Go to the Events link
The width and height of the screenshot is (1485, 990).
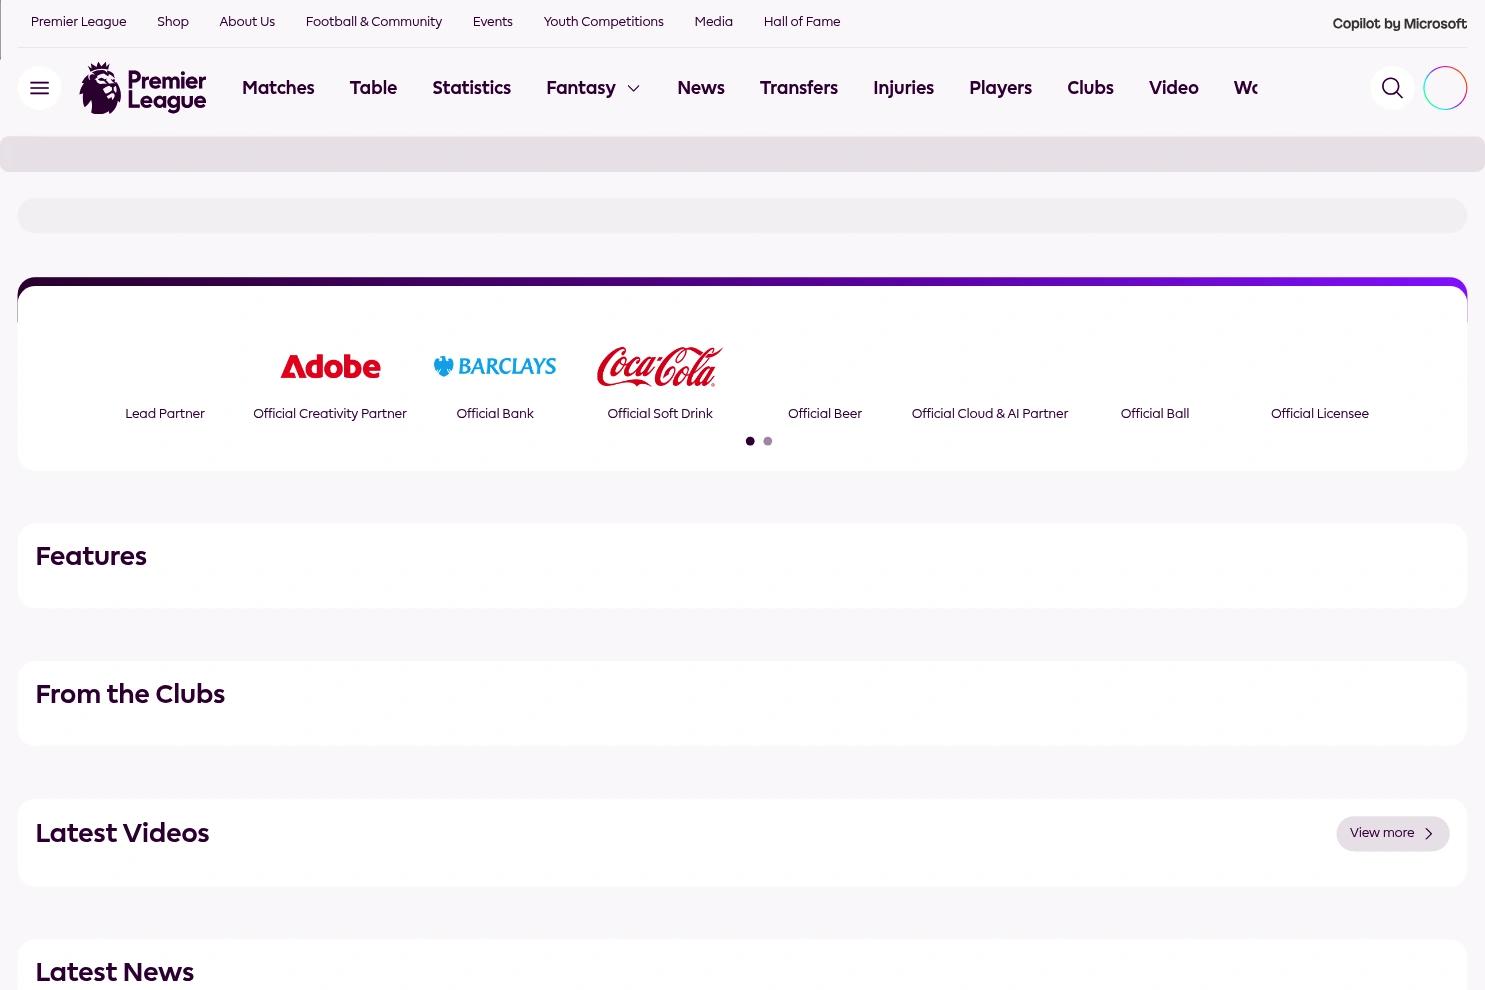tap(493, 22)
